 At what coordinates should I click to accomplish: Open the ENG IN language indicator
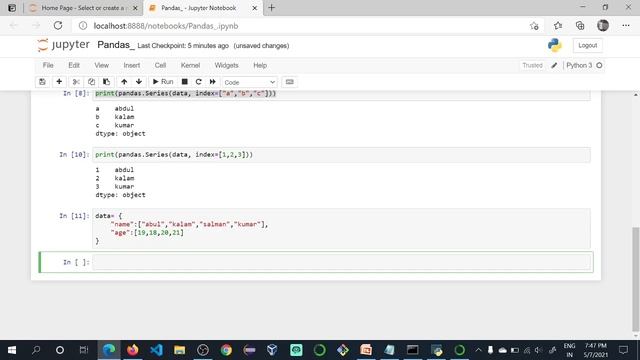[569, 350]
